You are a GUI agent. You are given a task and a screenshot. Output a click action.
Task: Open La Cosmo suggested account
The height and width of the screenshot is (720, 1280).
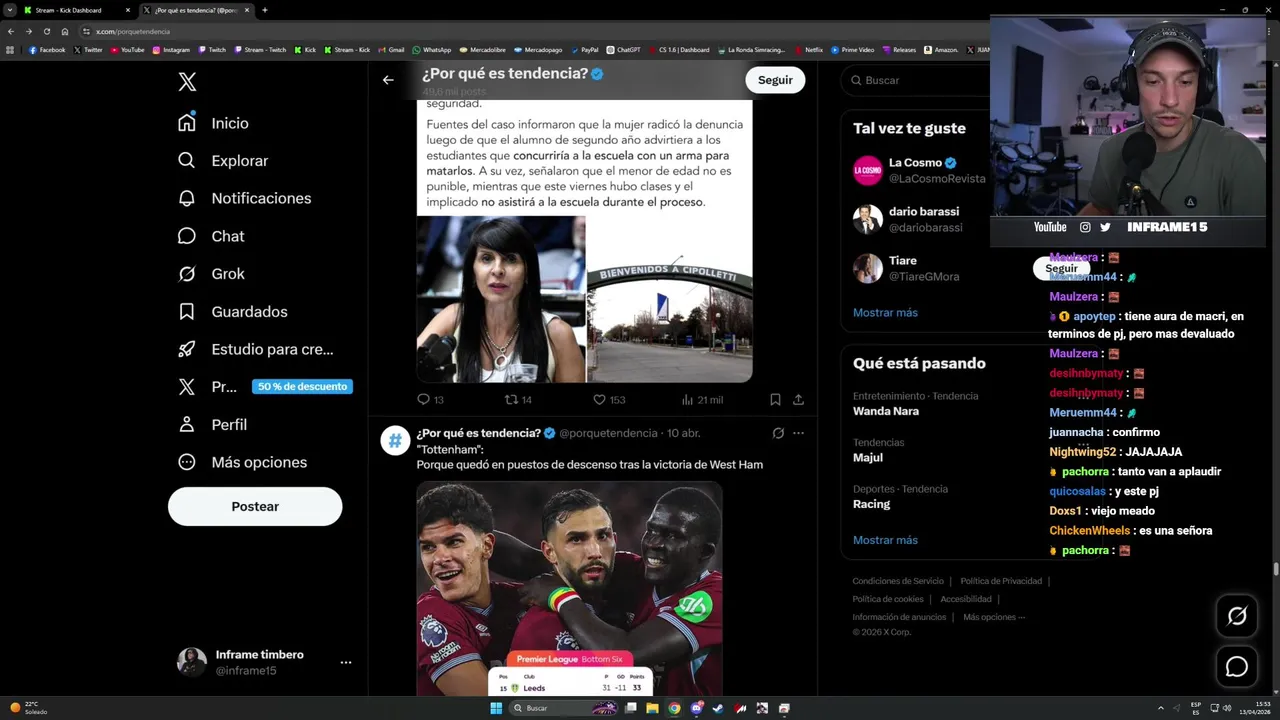click(920, 170)
